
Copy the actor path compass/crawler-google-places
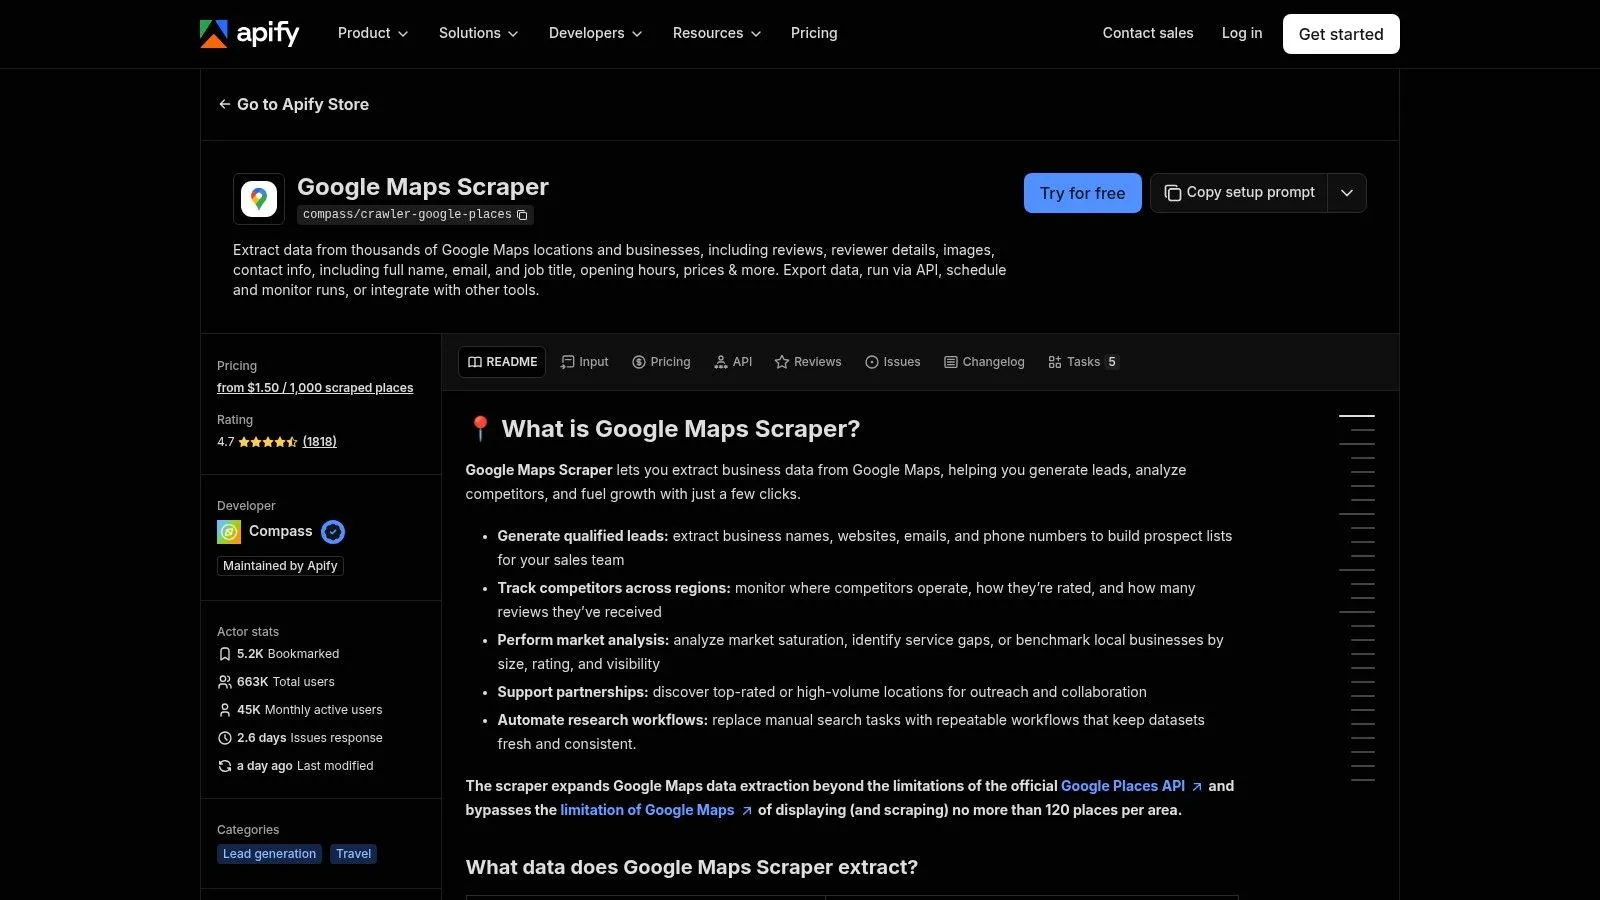(x=522, y=215)
